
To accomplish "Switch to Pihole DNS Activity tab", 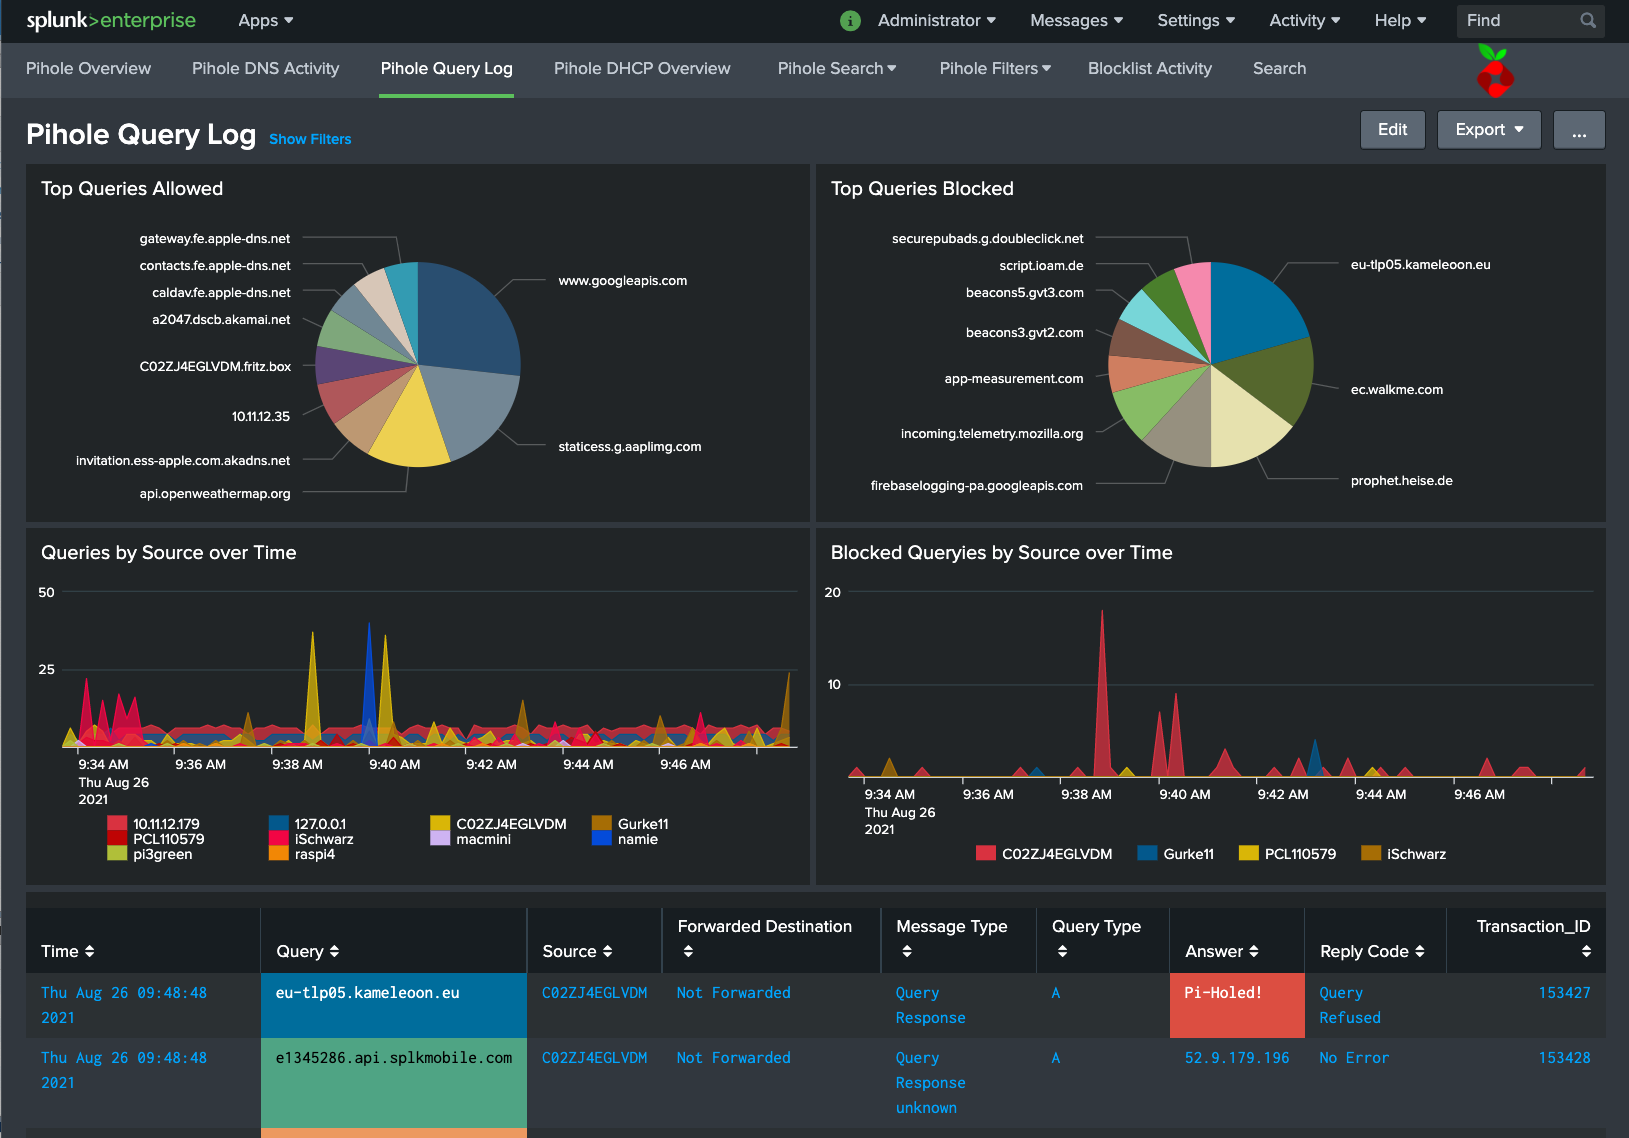I will coord(265,68).
